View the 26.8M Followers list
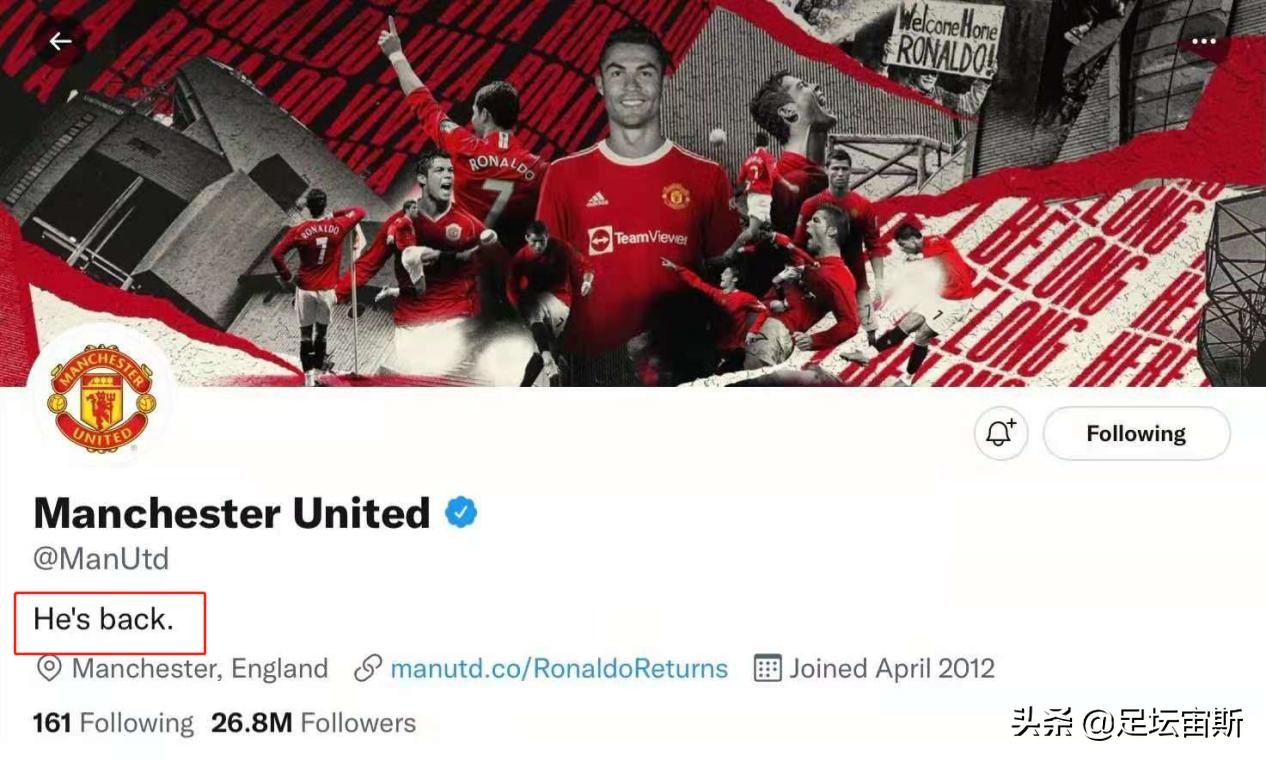The width and height of the screenshot is (1266, 761). click(x=313, y=723)
